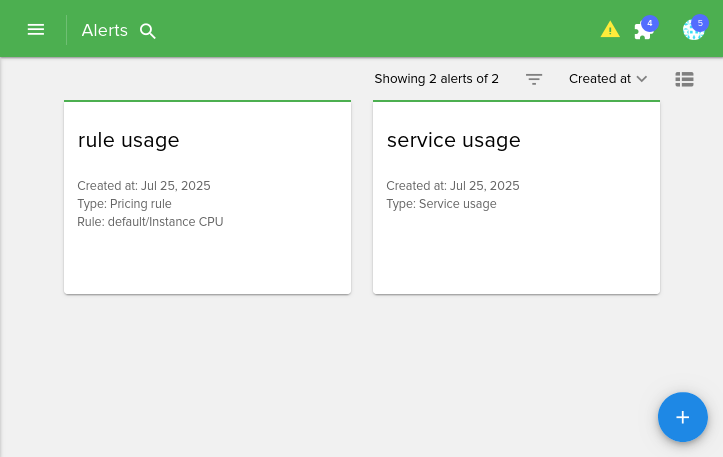Open the service usage alert card

(x=516, y=250)
